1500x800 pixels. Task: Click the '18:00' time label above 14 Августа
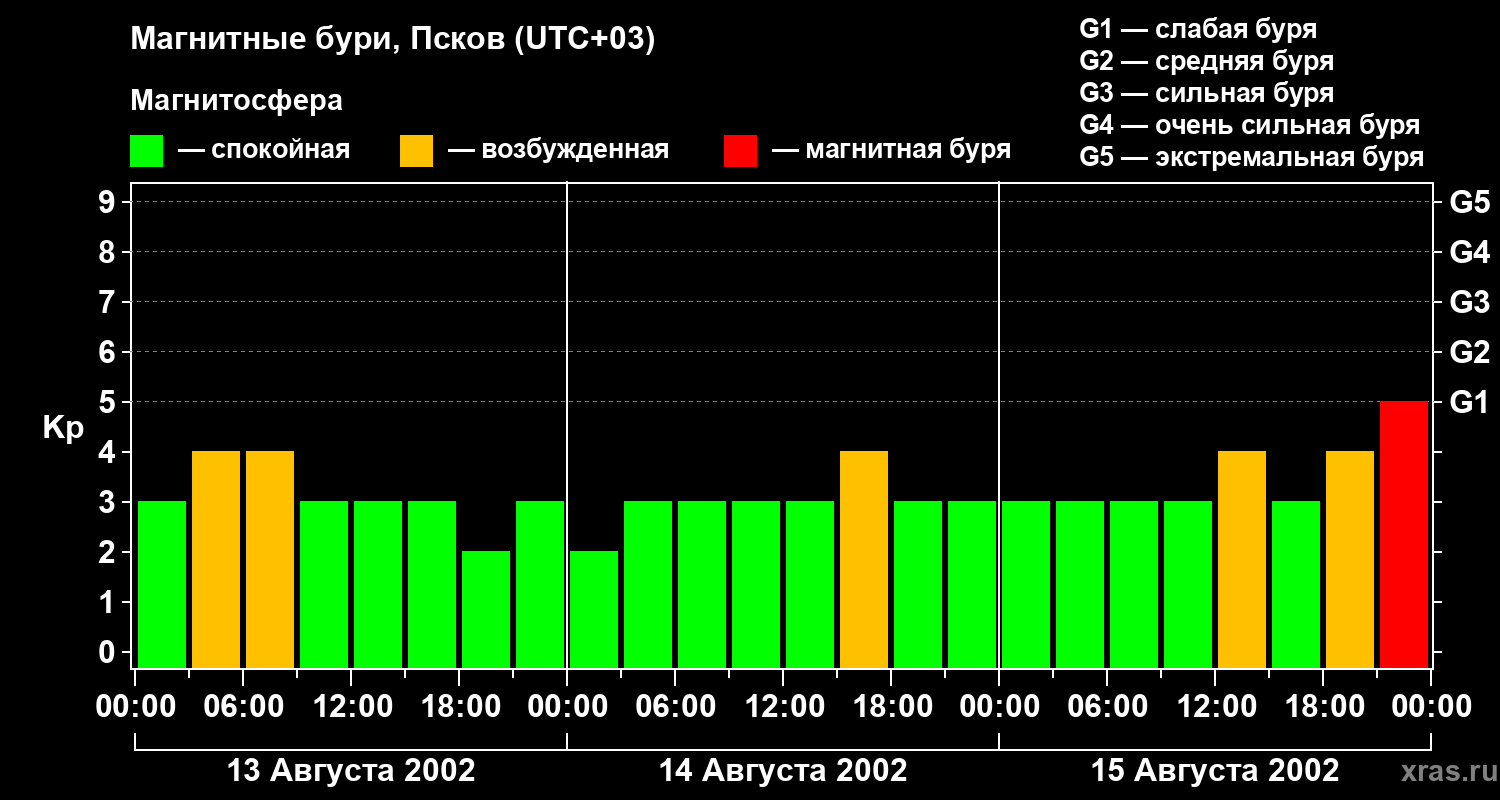coord(891,707)
